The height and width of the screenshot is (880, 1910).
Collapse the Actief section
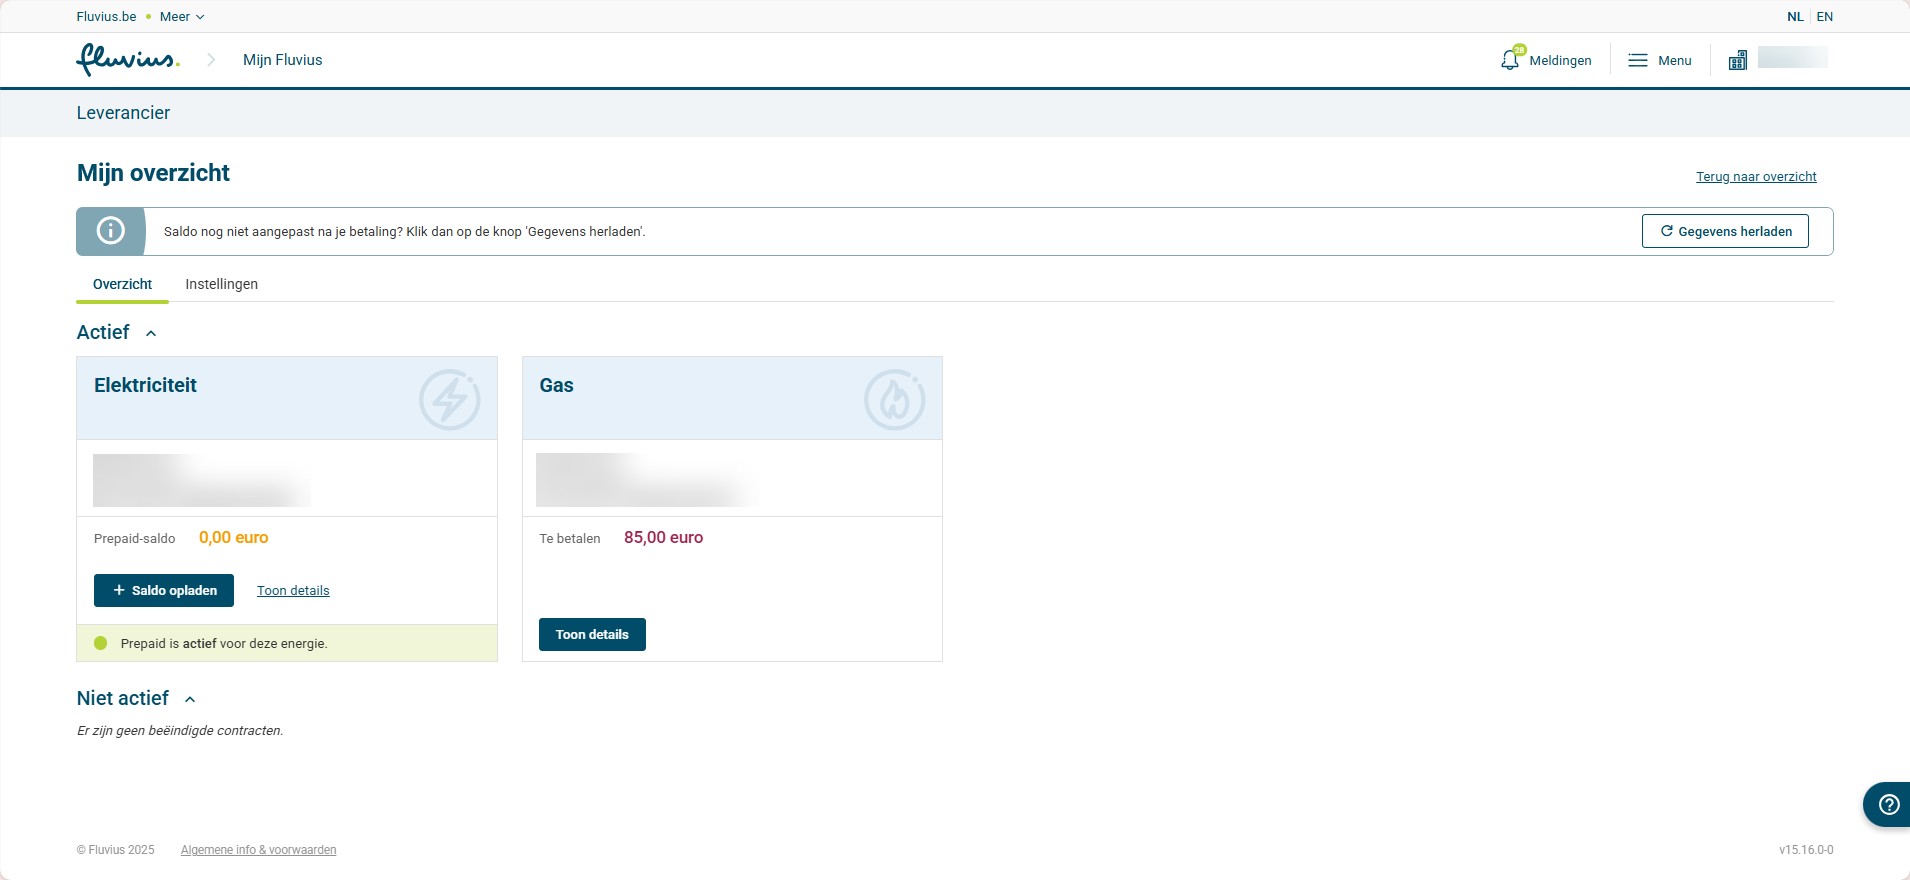pyautogui.click(x=151, y=333)
